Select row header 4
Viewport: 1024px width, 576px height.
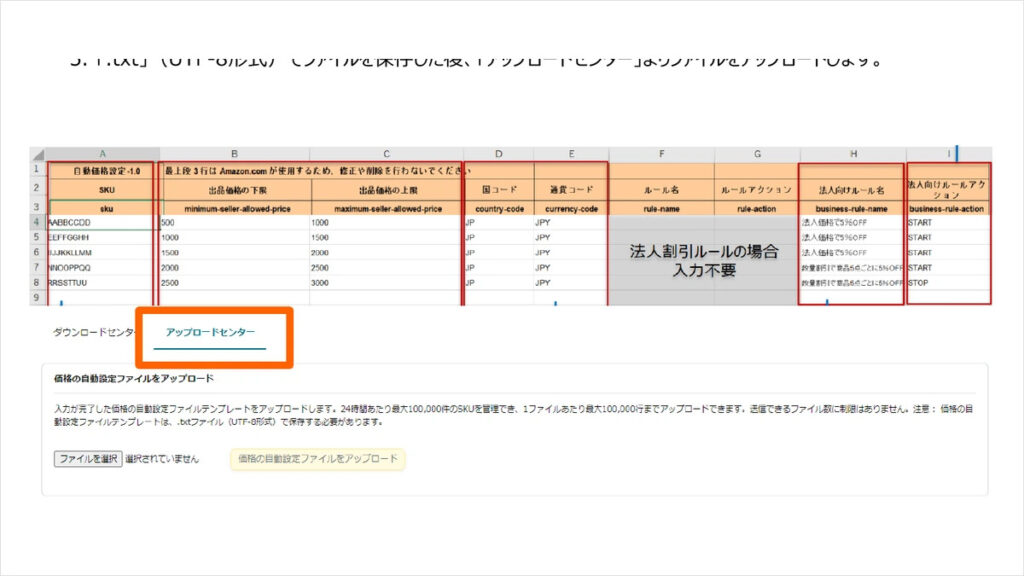tap(37, 223)
